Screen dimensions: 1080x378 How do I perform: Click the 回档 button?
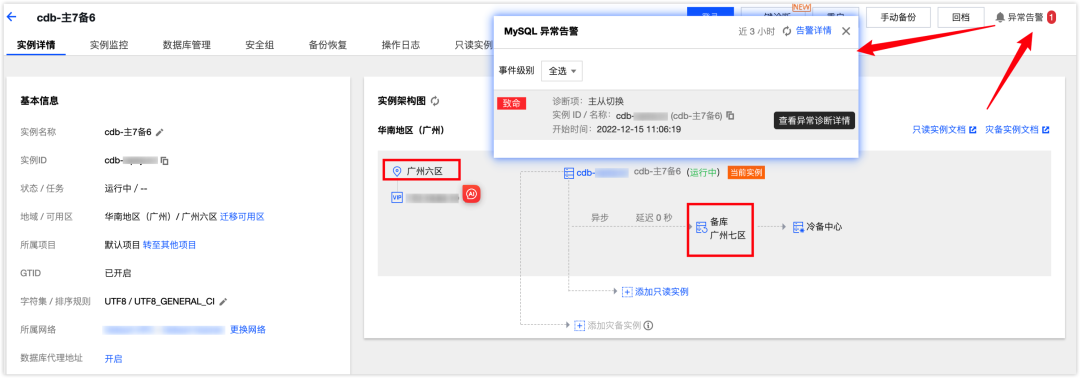[960, 17]
